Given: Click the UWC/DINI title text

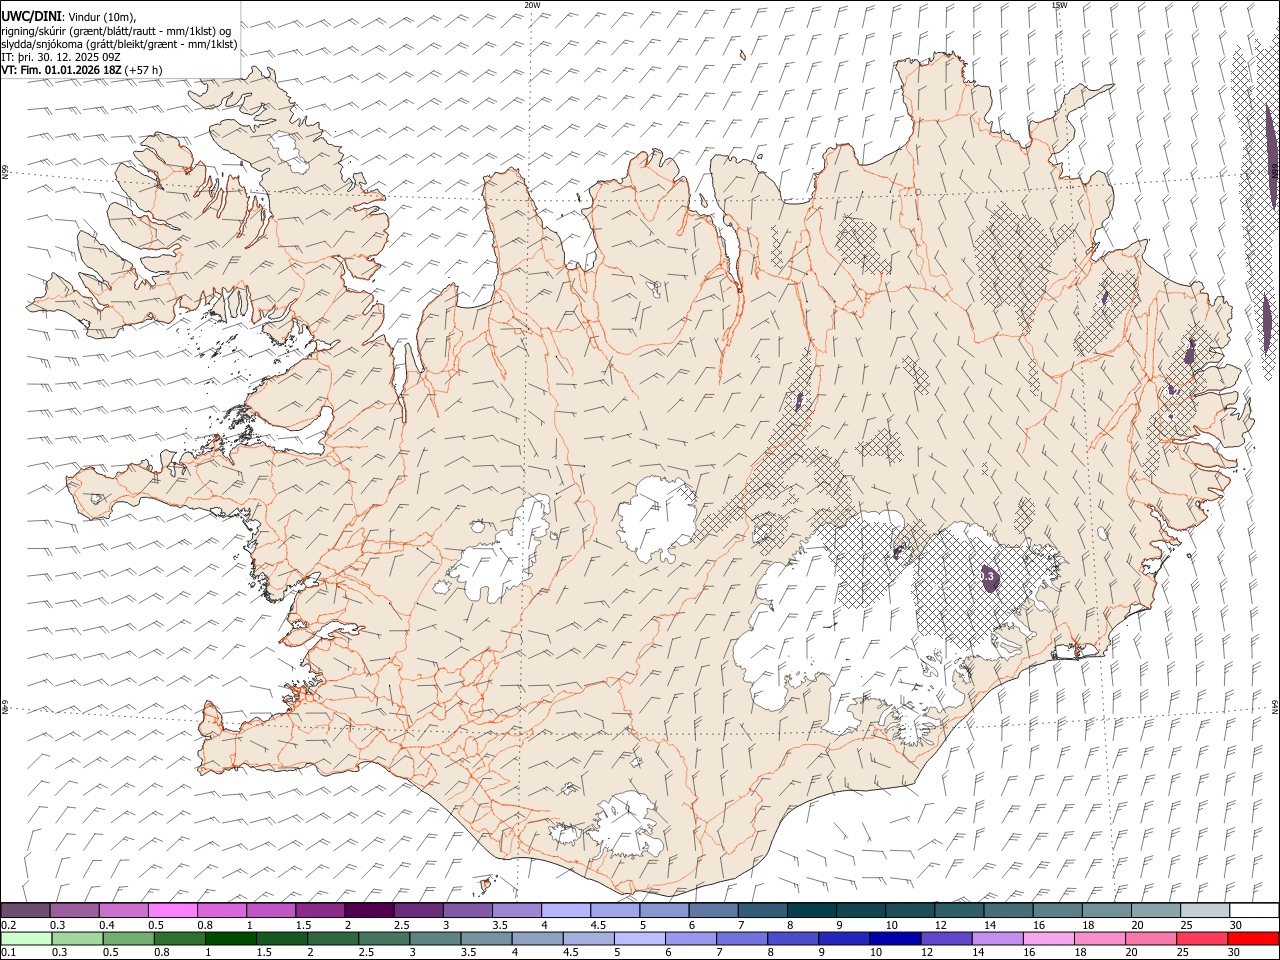Looking at the screenshot, I should click(x=30, y=16).
